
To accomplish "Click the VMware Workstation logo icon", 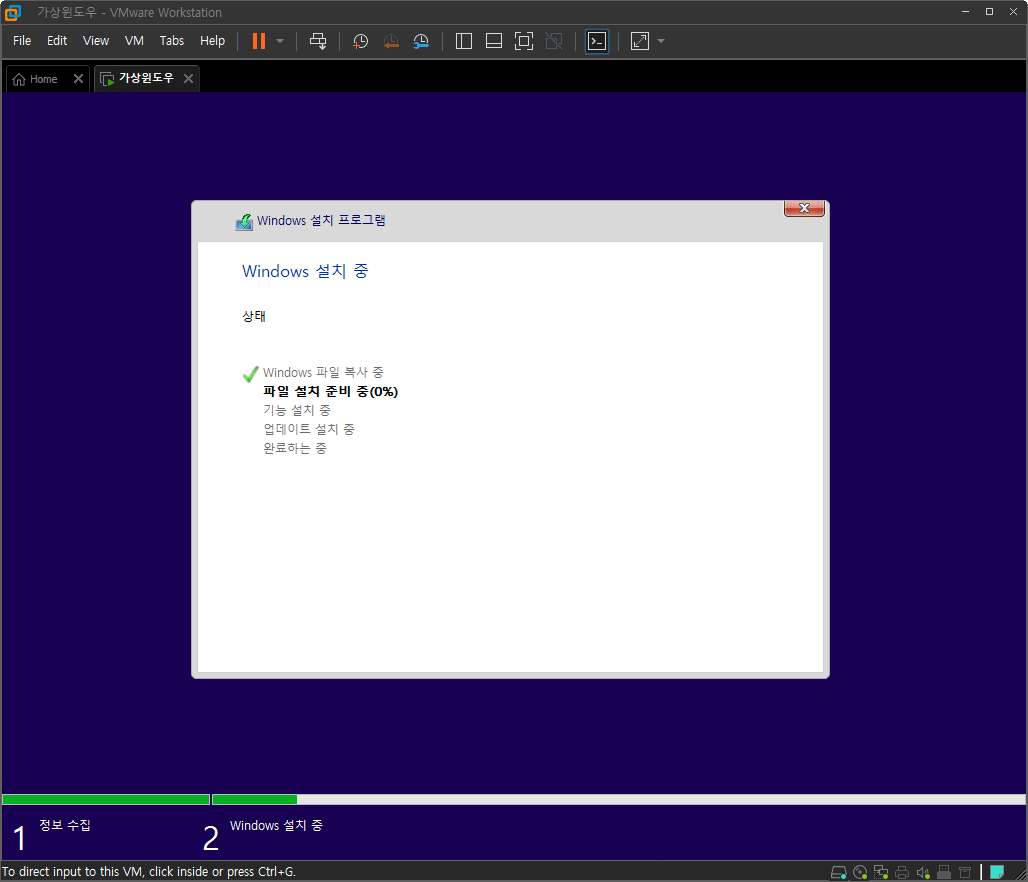I will point(13,12).
